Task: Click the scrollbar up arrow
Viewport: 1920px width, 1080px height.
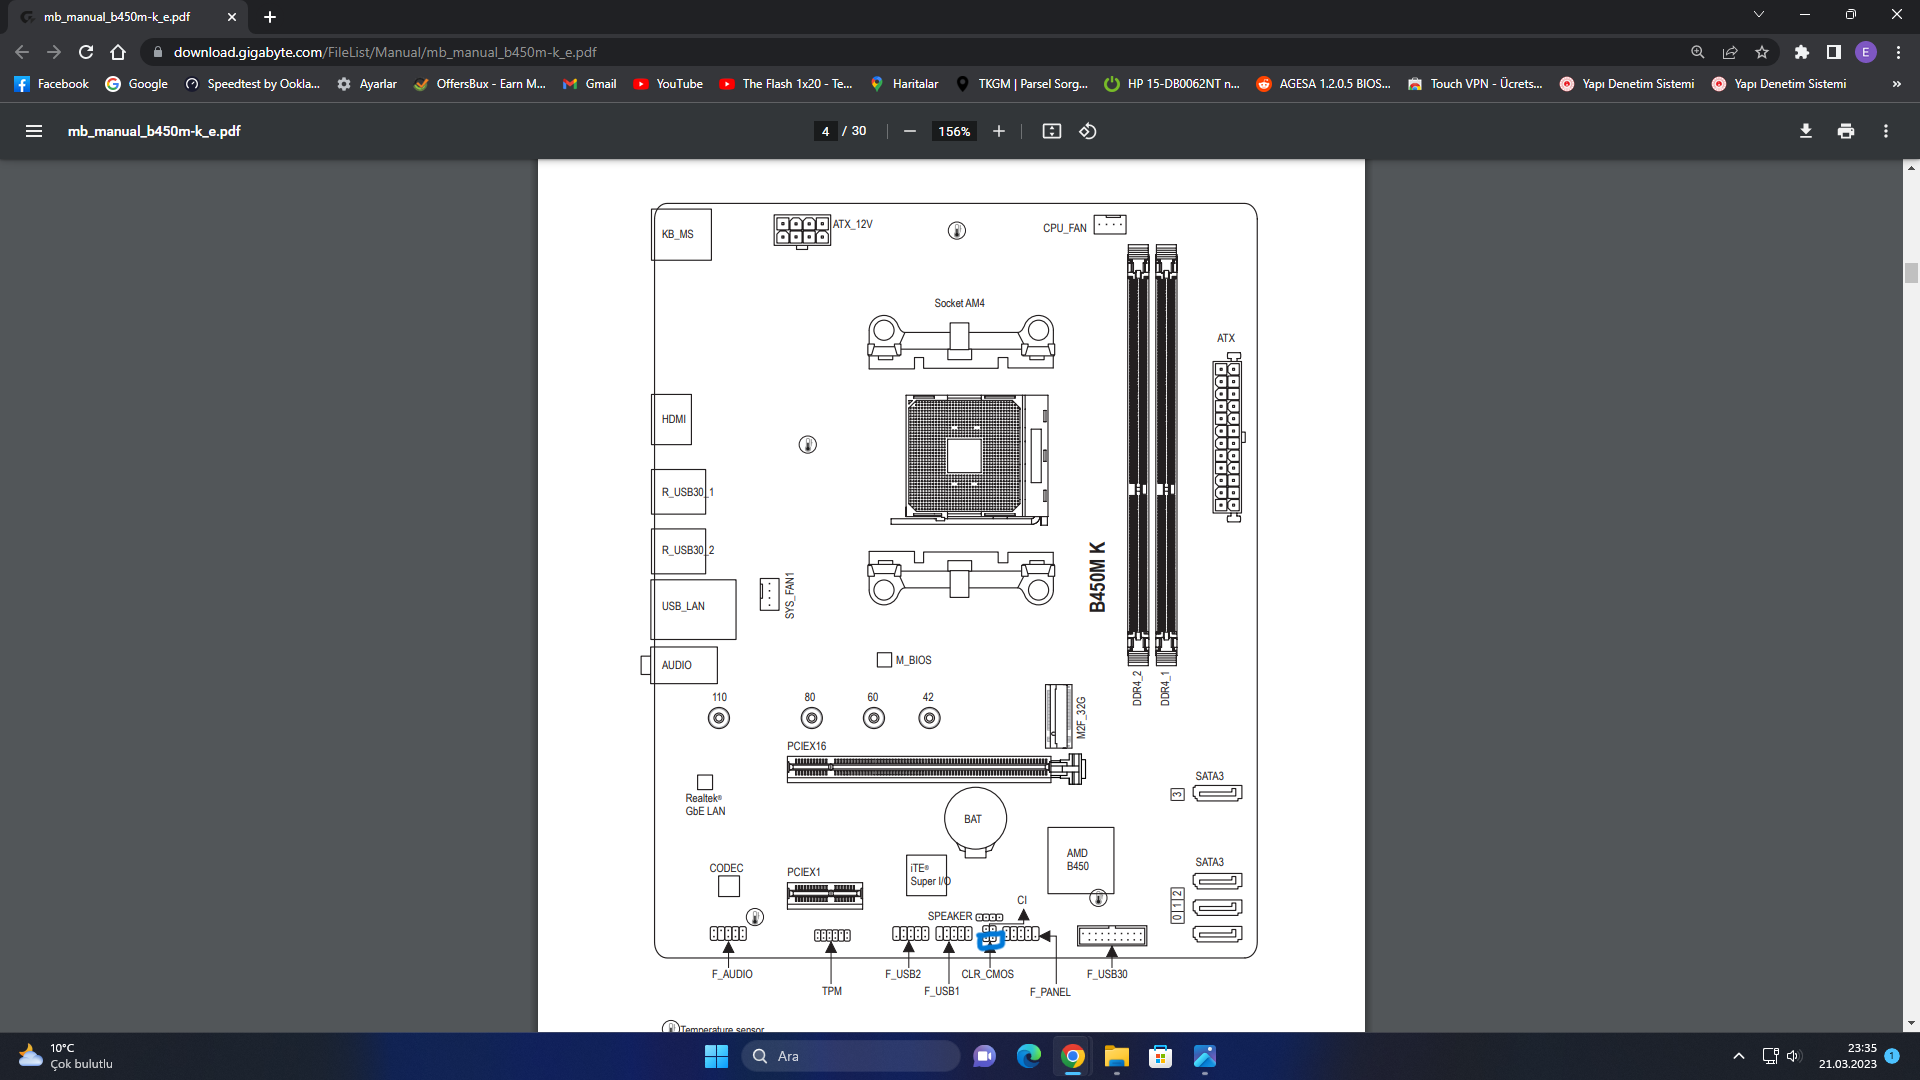Action: [1911, 168]
